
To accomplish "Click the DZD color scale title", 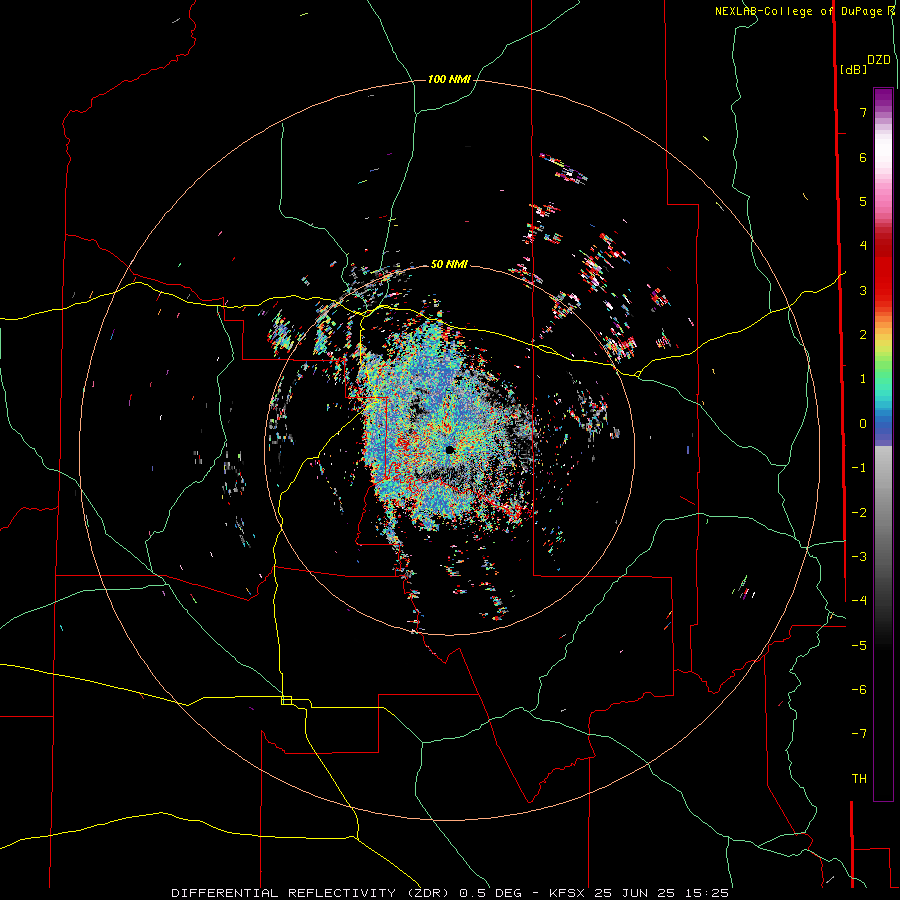I will 879,60.
